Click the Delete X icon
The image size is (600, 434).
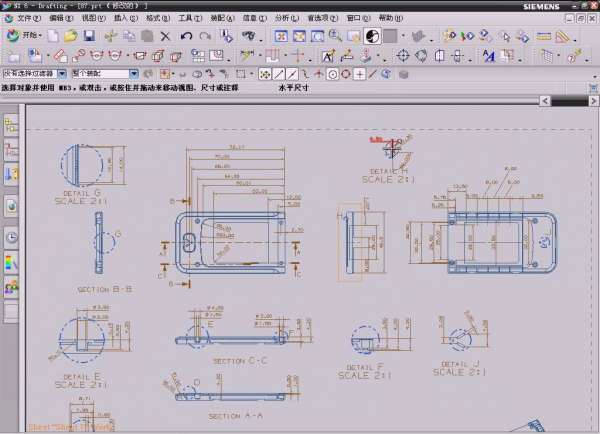(x=166, y=36)
